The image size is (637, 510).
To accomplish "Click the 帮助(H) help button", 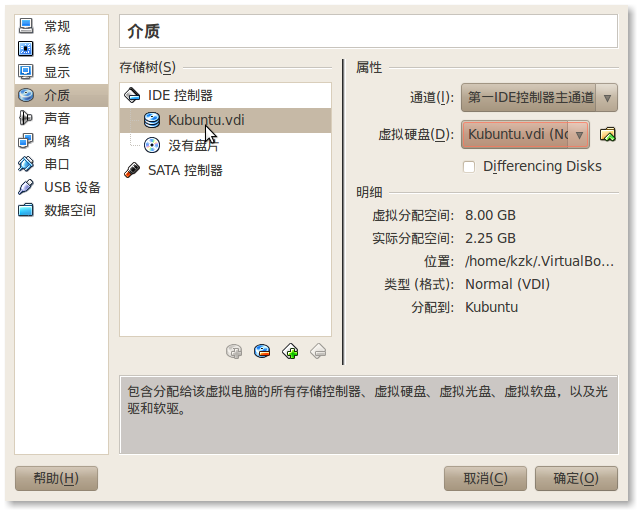I will [x=56, y=478].
